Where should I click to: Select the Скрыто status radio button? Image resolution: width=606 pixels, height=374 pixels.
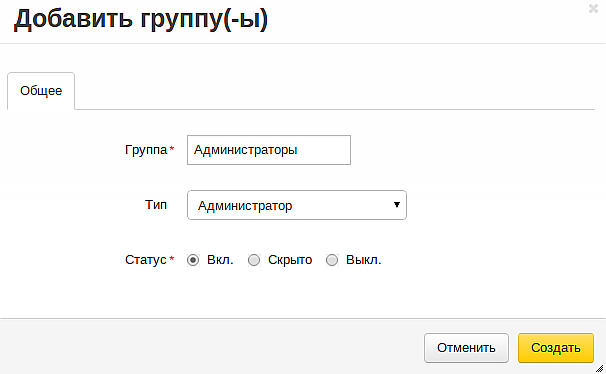coord(254,260)
